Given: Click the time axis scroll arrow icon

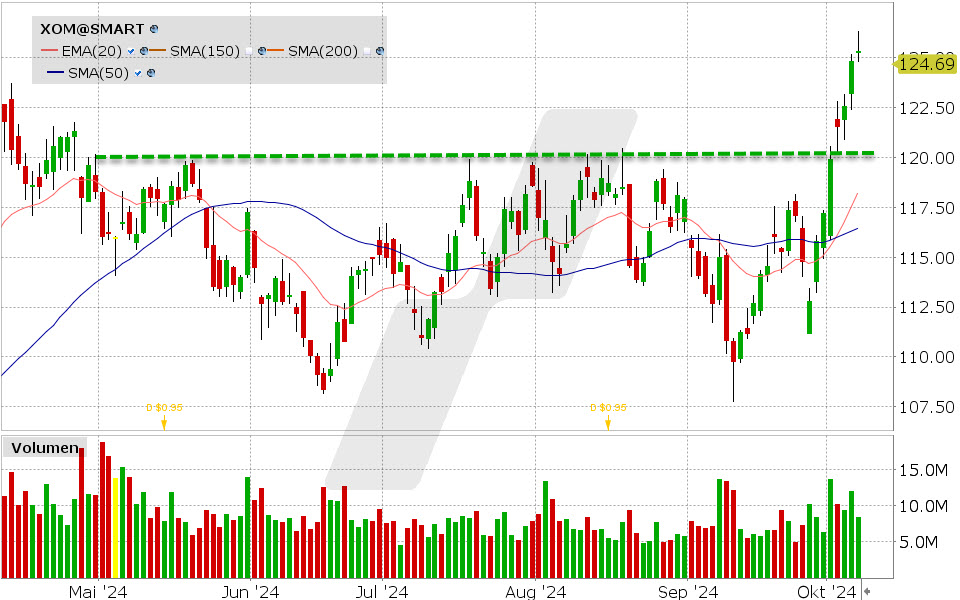Looking at the screenshot, I should (x=866, y=591).
